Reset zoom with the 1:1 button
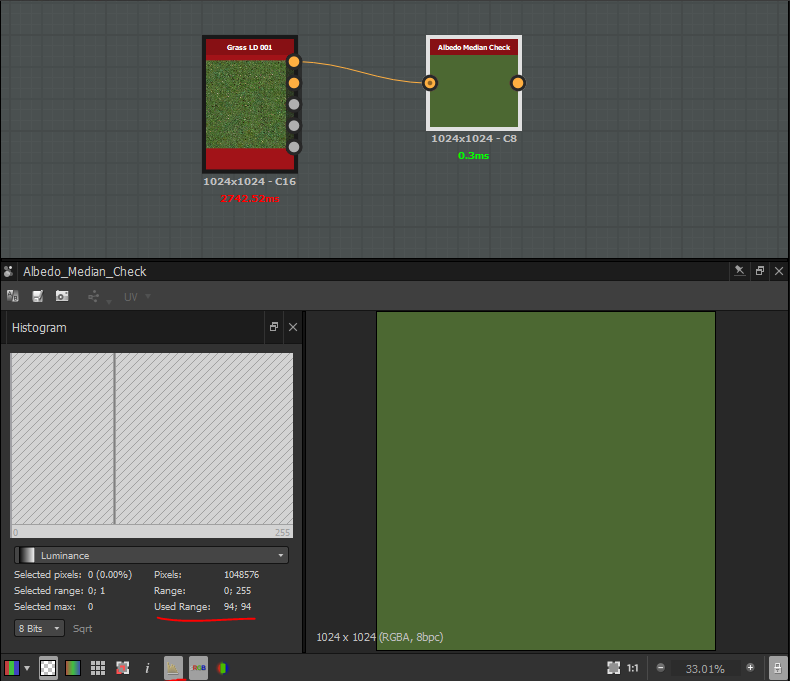 [x=633, y=667]
